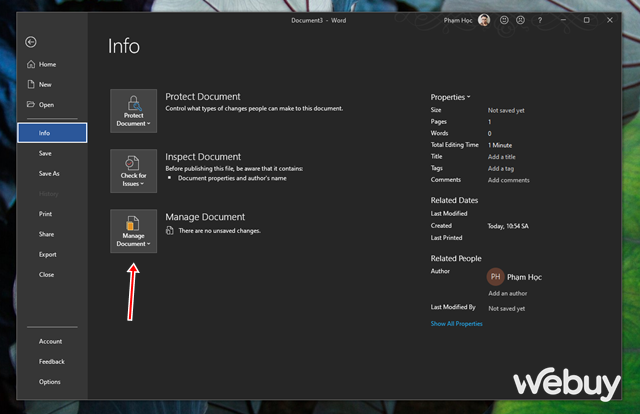Open the Print page
Image resolution: width=640 pixels, height=414 pixels.
(x=45, y=214)
